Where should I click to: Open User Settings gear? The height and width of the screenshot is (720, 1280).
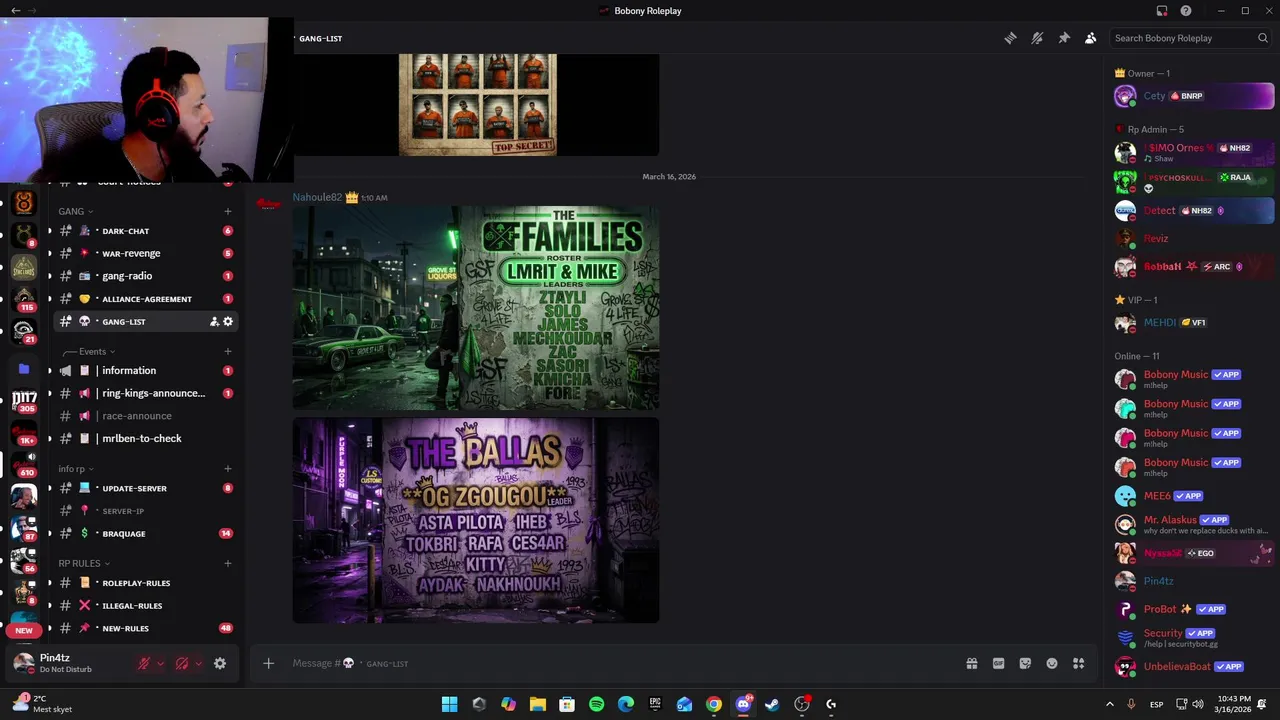(220, 663)
